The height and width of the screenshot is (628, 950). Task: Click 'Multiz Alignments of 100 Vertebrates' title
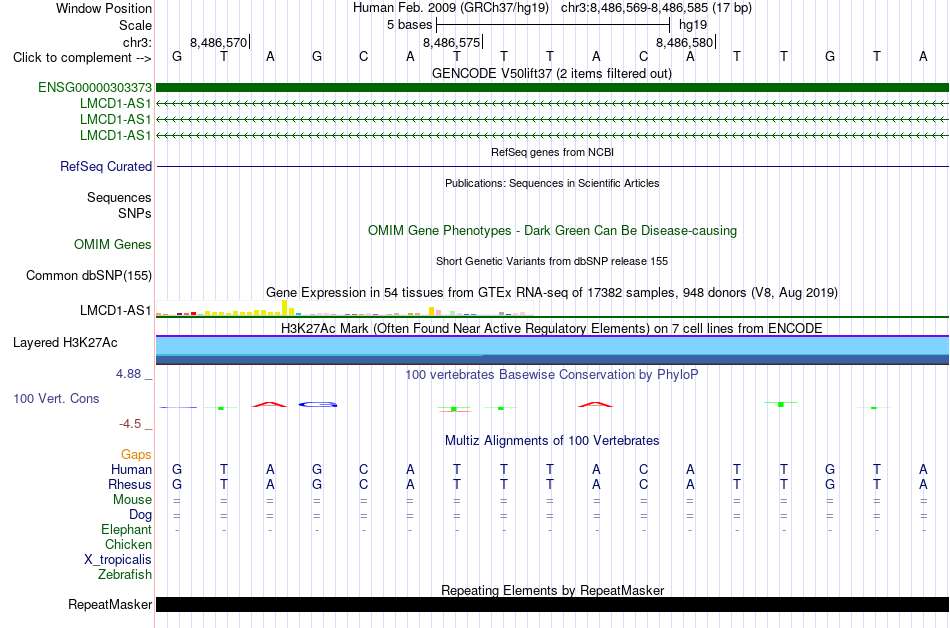tap(552, 440)
